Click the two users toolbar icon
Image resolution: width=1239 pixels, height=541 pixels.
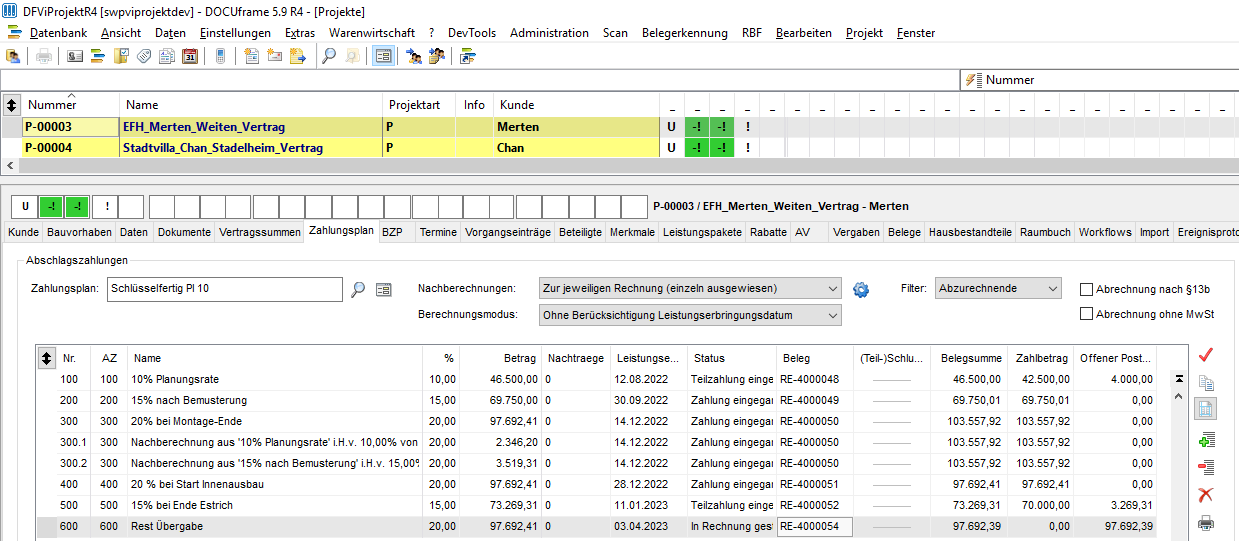[x=414, y=56]
